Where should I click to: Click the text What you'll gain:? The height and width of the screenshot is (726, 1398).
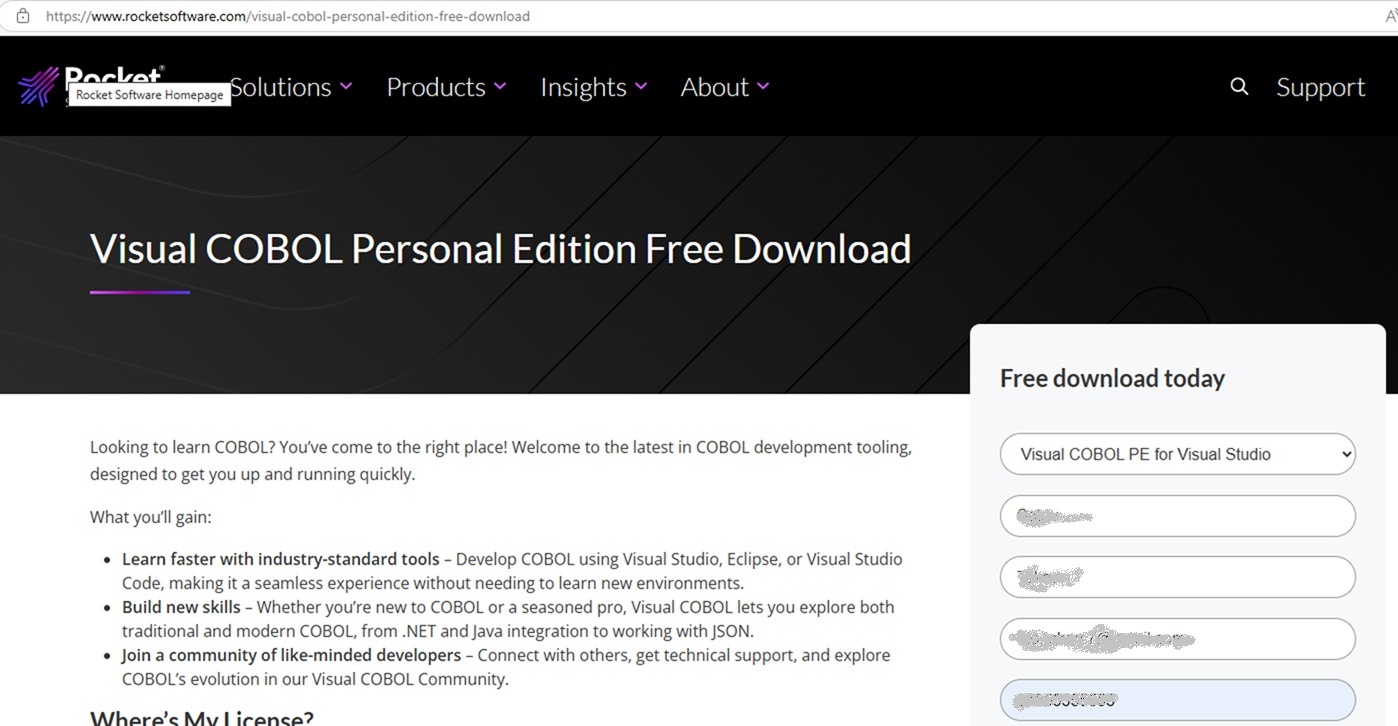click(151, 517)
